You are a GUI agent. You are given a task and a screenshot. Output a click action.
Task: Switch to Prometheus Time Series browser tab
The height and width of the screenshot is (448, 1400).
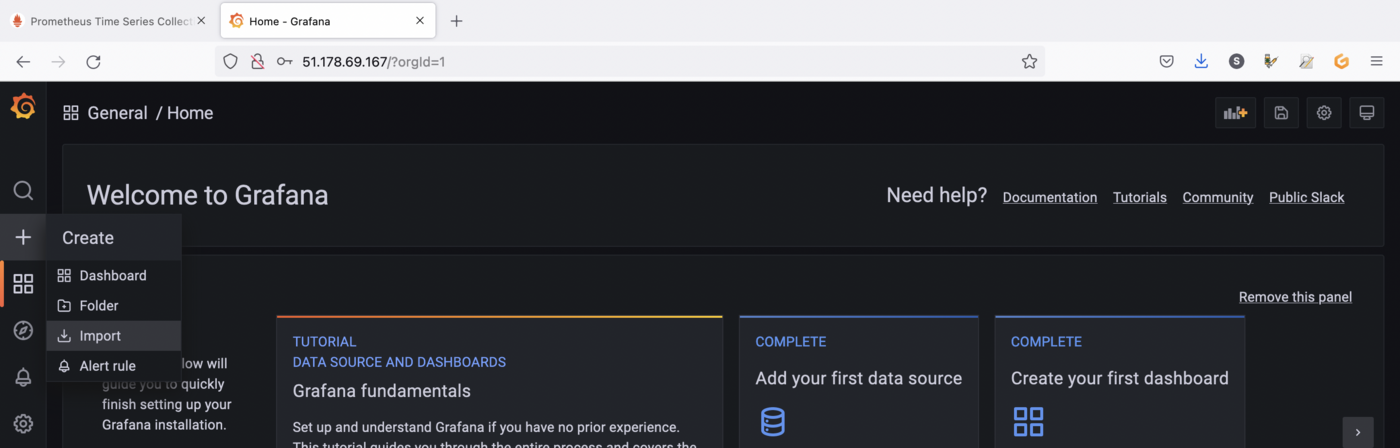109,21
